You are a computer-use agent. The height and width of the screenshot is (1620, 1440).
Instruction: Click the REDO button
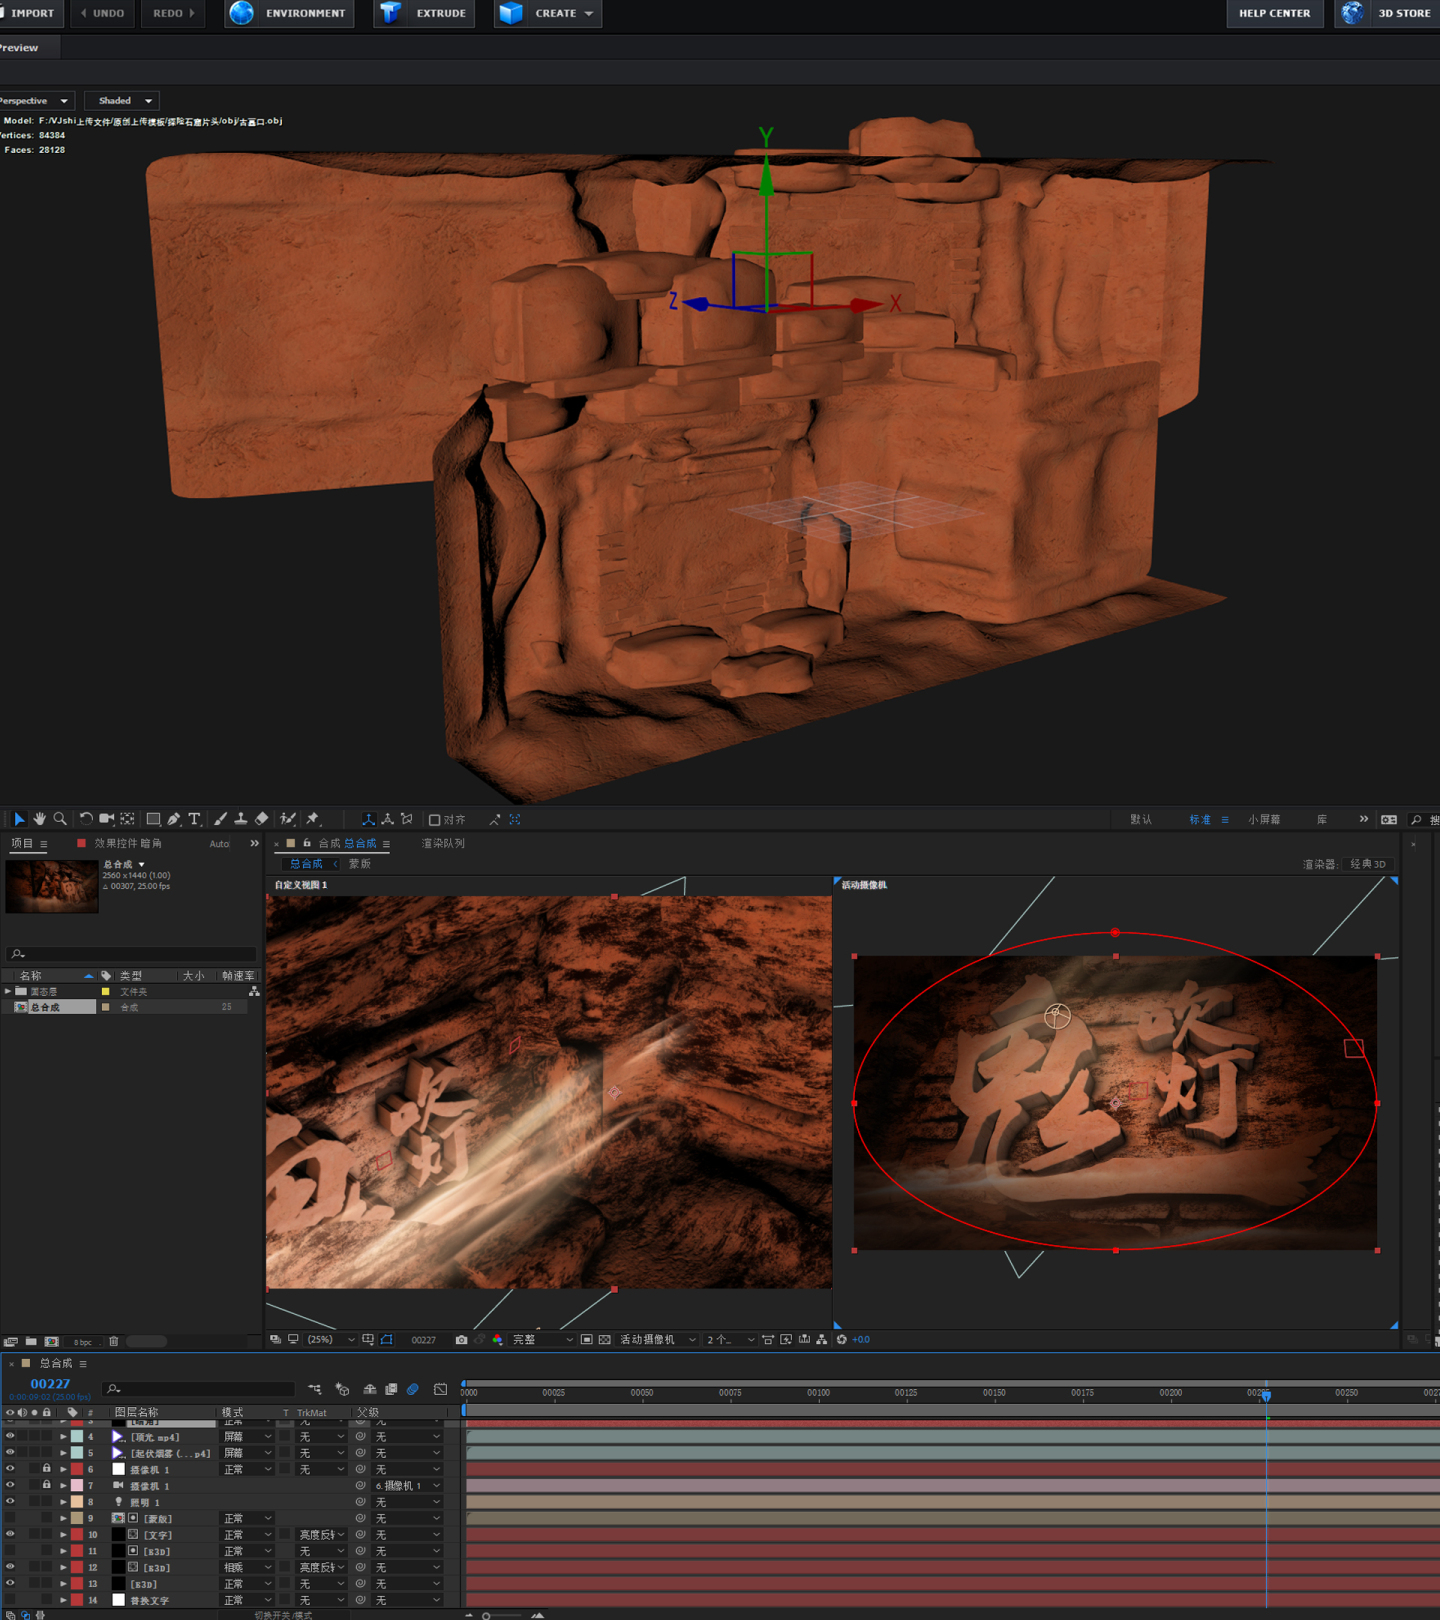click(x=173, y=13)
